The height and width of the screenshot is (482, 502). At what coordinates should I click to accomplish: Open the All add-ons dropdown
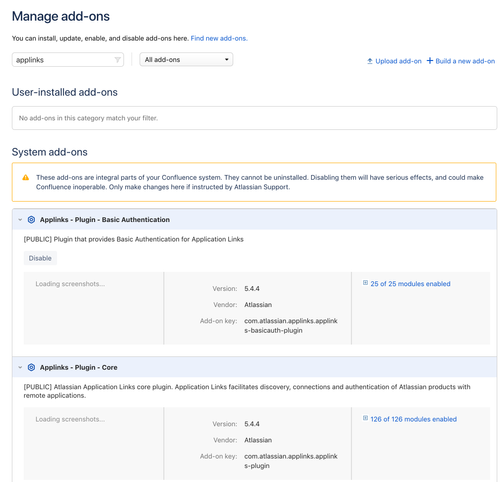pos(186,60)
